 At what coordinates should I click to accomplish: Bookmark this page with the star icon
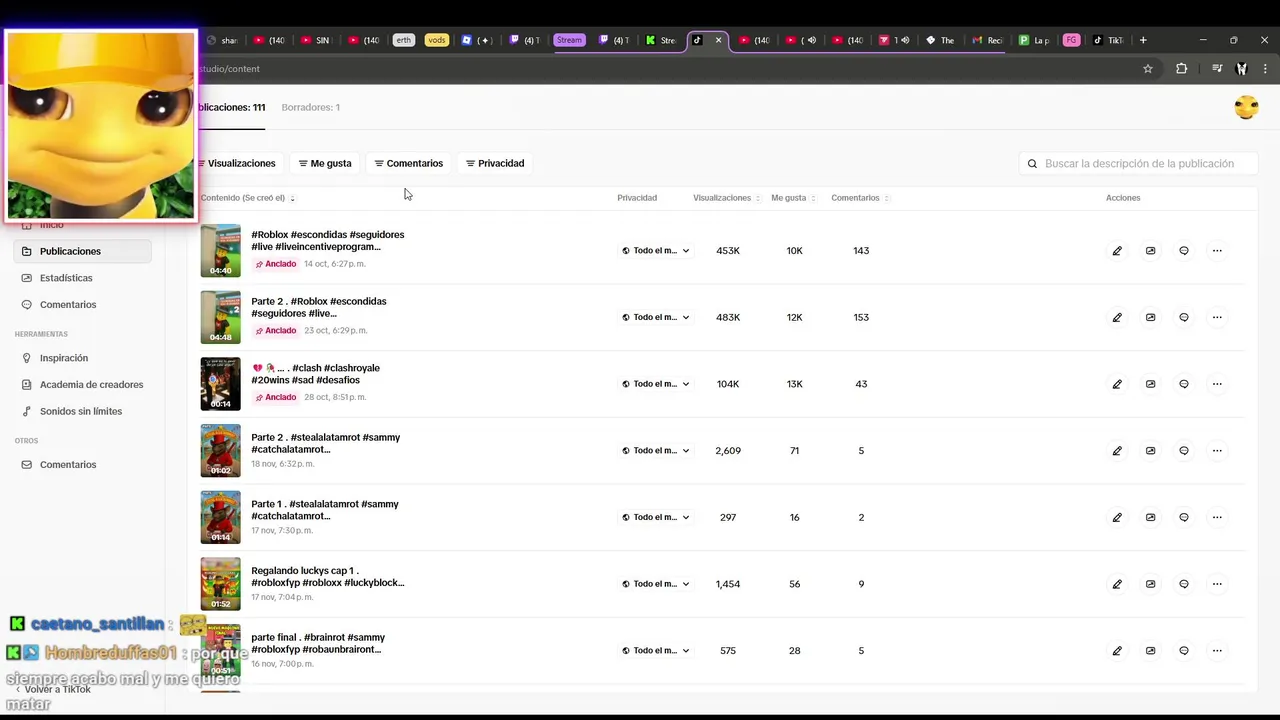[1148, 69]
